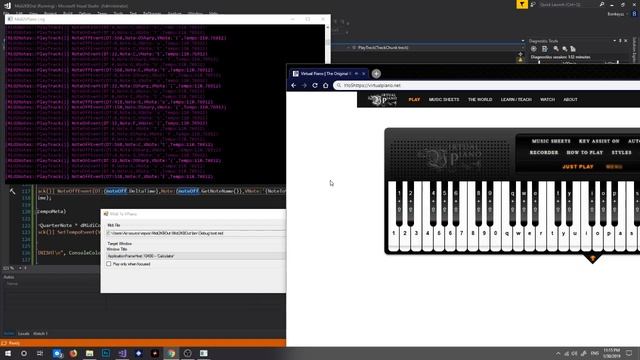Open THE WORLD in site navigation
The image size is (640, 360).
click(480, 100)
